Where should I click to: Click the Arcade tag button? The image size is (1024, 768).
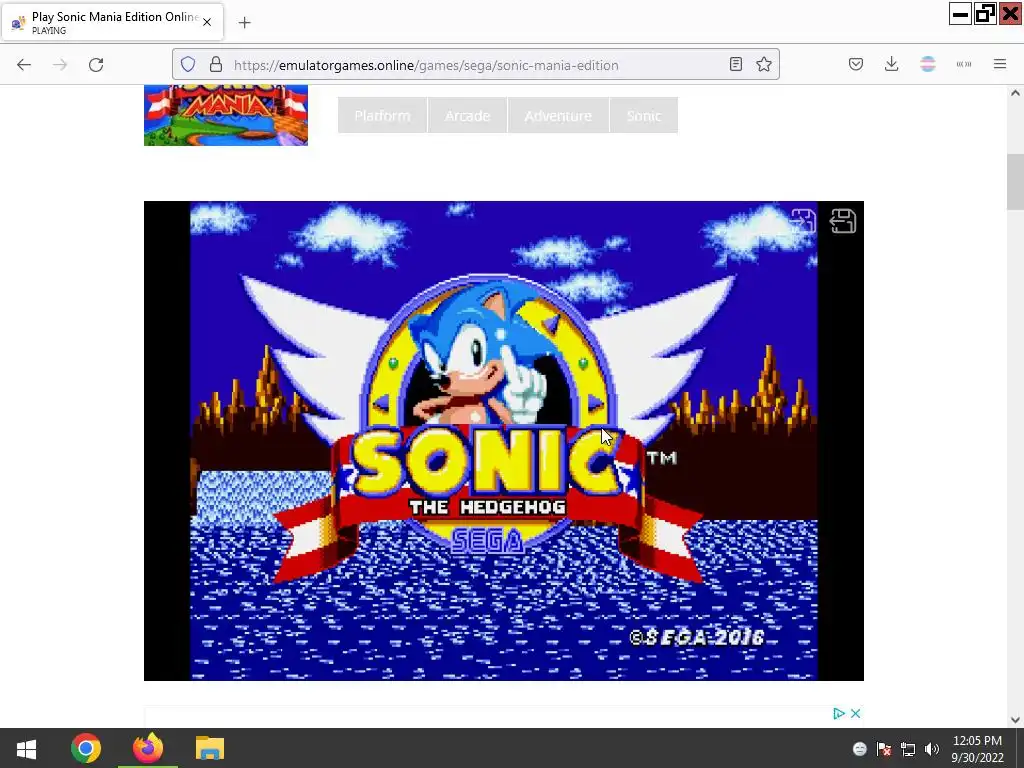click(468, 116)
